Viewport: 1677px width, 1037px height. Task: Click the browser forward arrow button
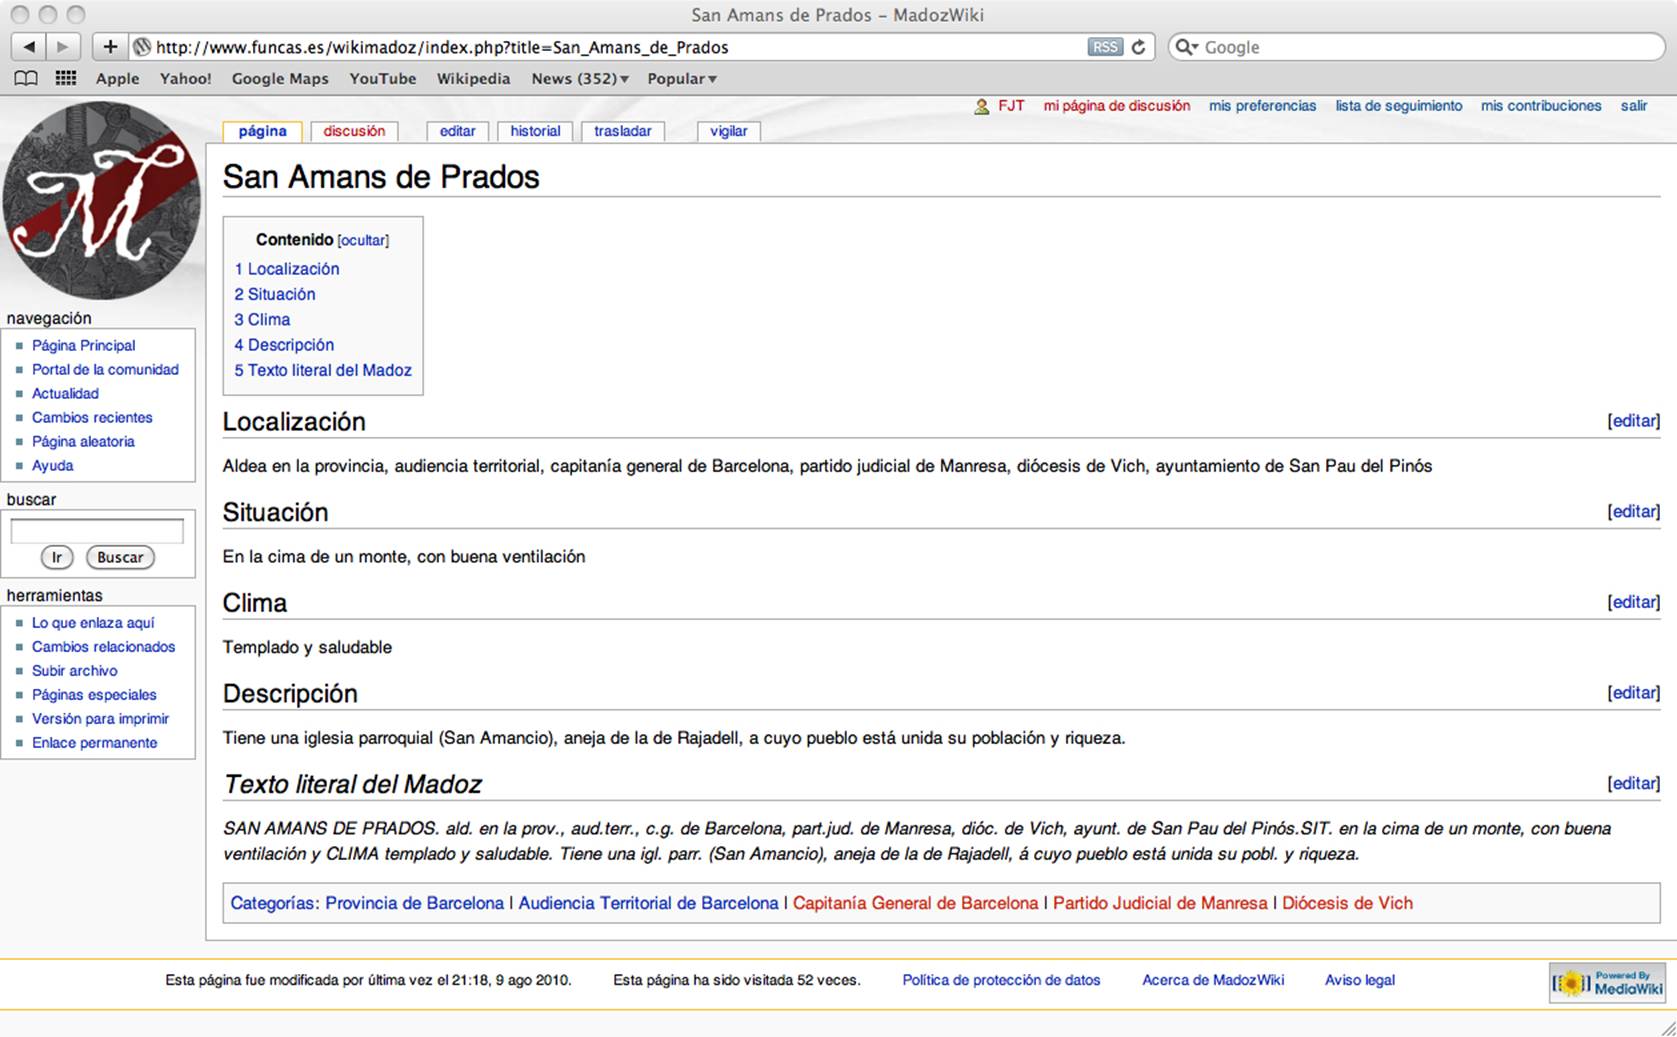click(x=62, y=47)
